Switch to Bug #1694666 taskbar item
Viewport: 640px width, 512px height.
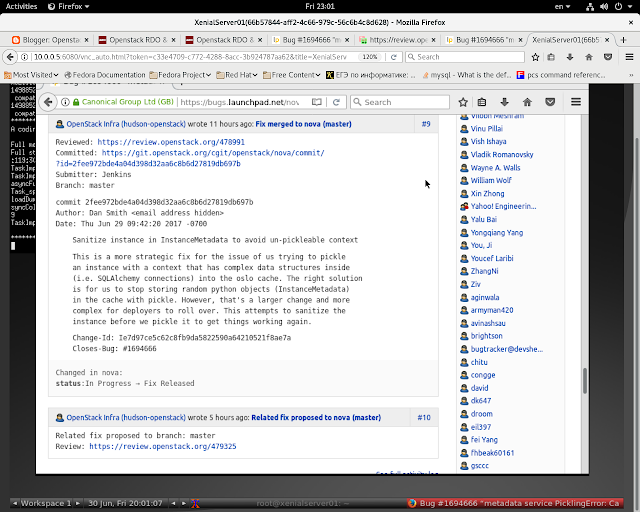514,503
